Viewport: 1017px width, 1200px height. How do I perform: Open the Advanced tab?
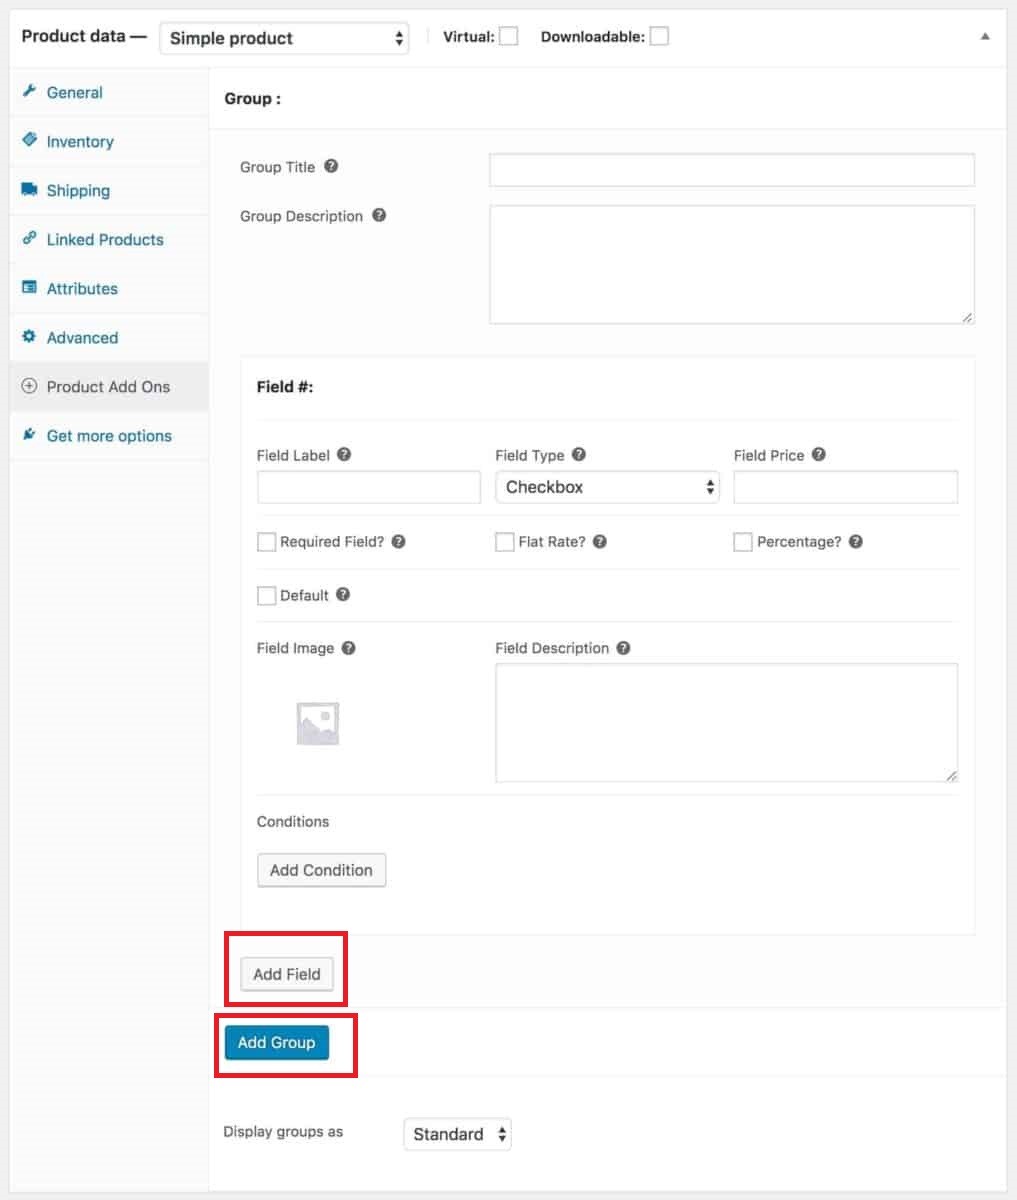(x=109, y=337)
